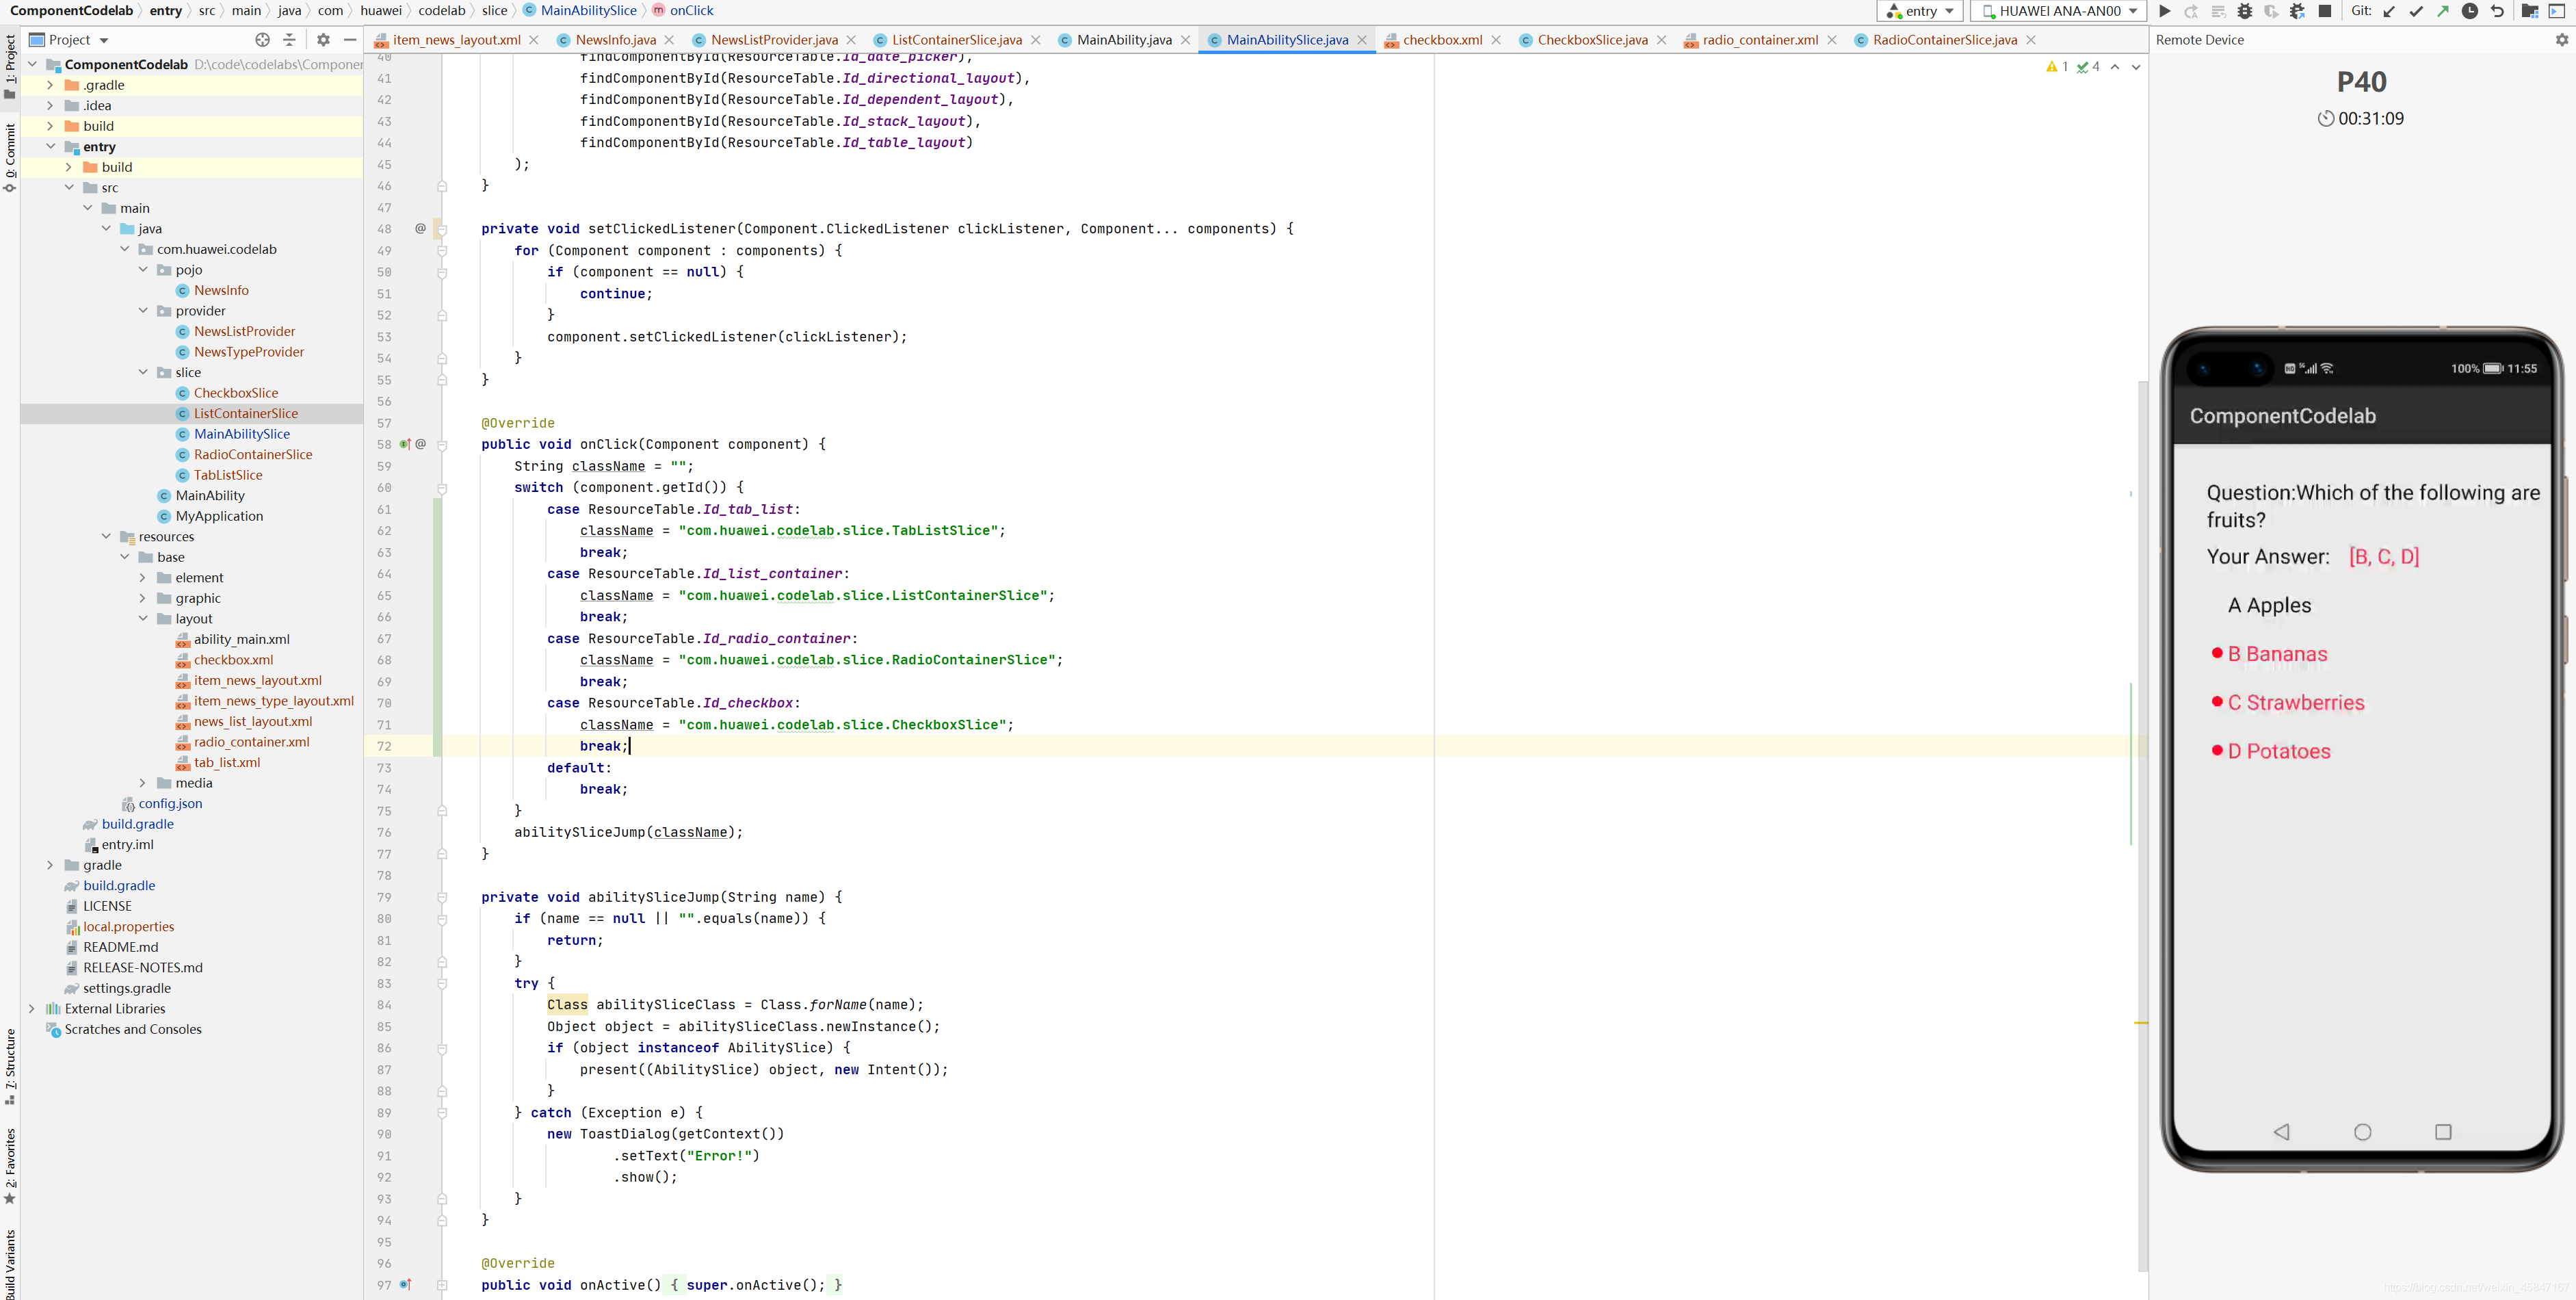Image resolution: width=2576 pixels, height=1300 pixels.
Task: Toggle A Apples checkbox on phone
Action: [x=2269, y=605]
